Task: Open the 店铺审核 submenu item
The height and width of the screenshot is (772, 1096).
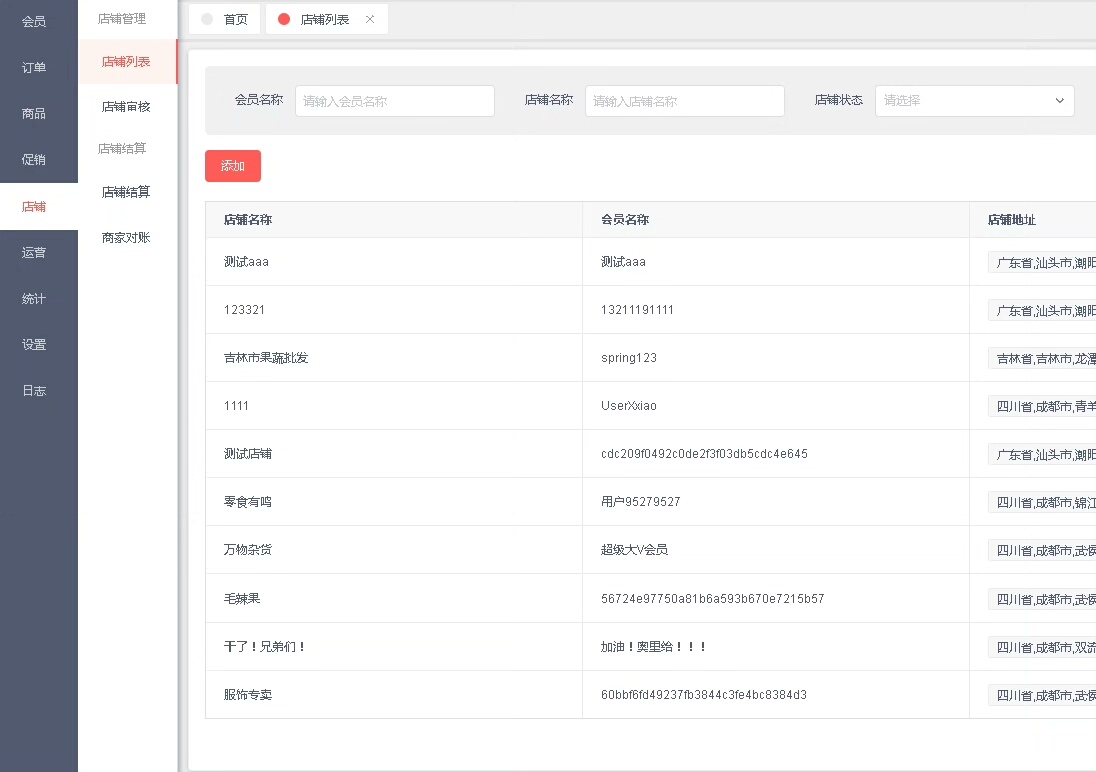Action: tap(126, 106)
